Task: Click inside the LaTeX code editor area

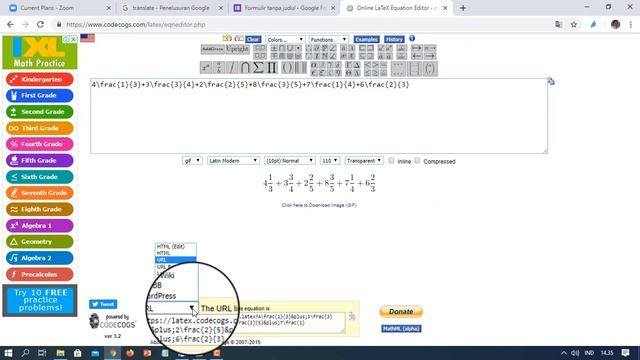Action: (x=319, y=116)
